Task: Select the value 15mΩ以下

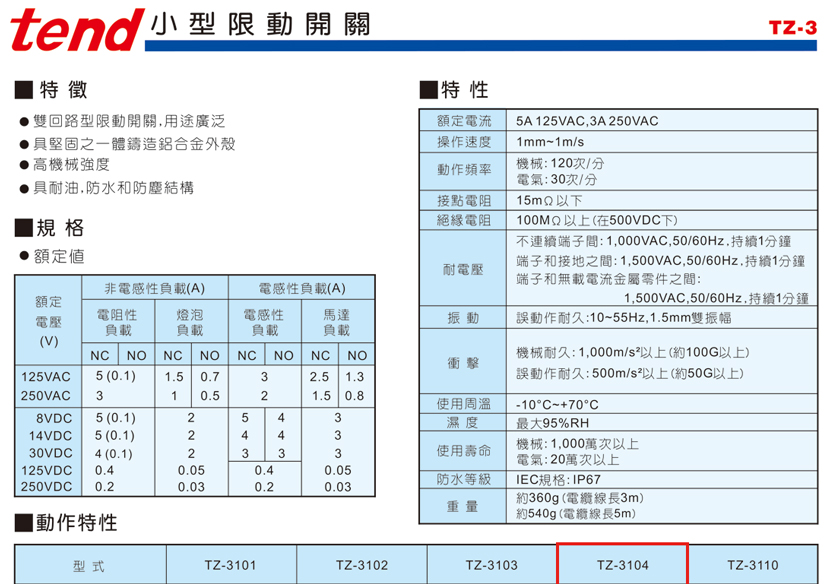Action: pyautogui.click(x=549, y=201)
